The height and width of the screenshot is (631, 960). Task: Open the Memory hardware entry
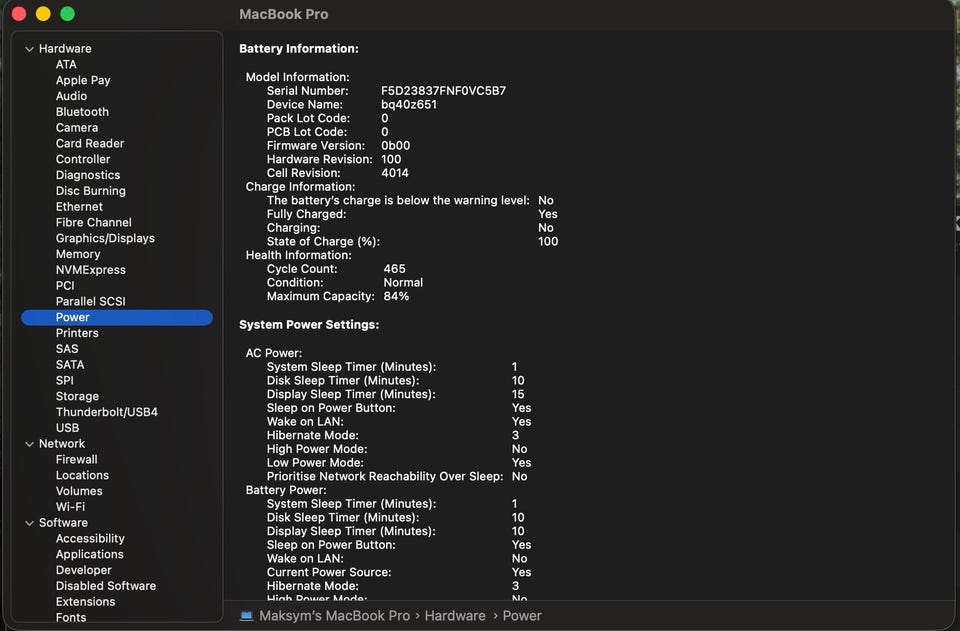[x=78, y=254]
